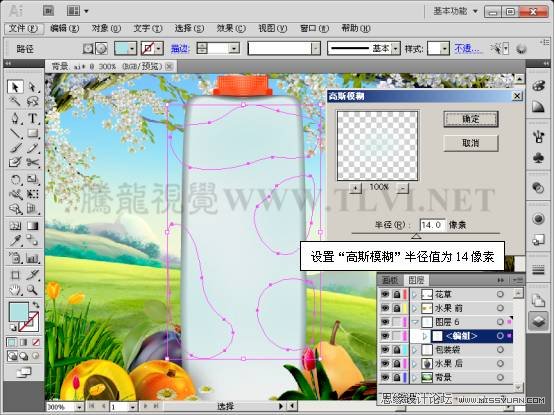Open the Appearance panel circle icon

(x=539, y=219)
